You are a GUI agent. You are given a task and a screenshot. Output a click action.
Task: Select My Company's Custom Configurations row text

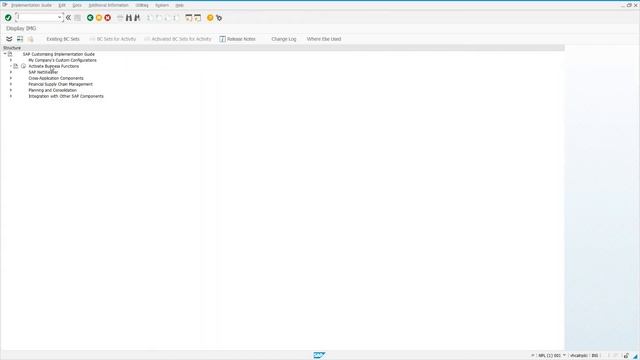coord(62,60)
